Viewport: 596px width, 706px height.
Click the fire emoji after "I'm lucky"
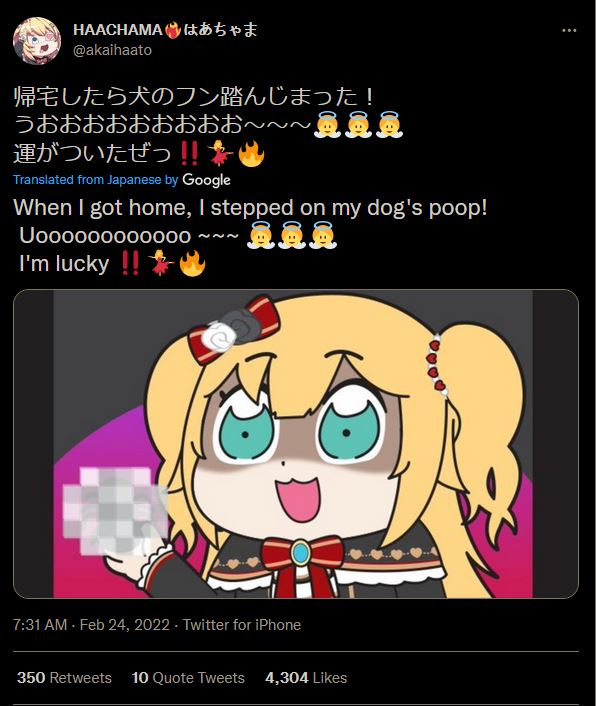point(192,263)
